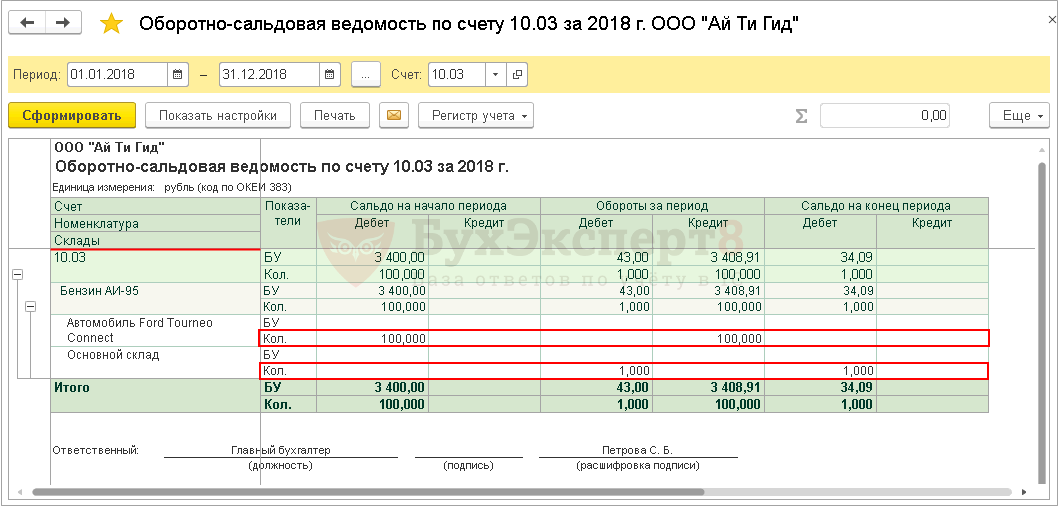Open calendar for the period start date
1058x506 pixels.
tap(178, 75)
